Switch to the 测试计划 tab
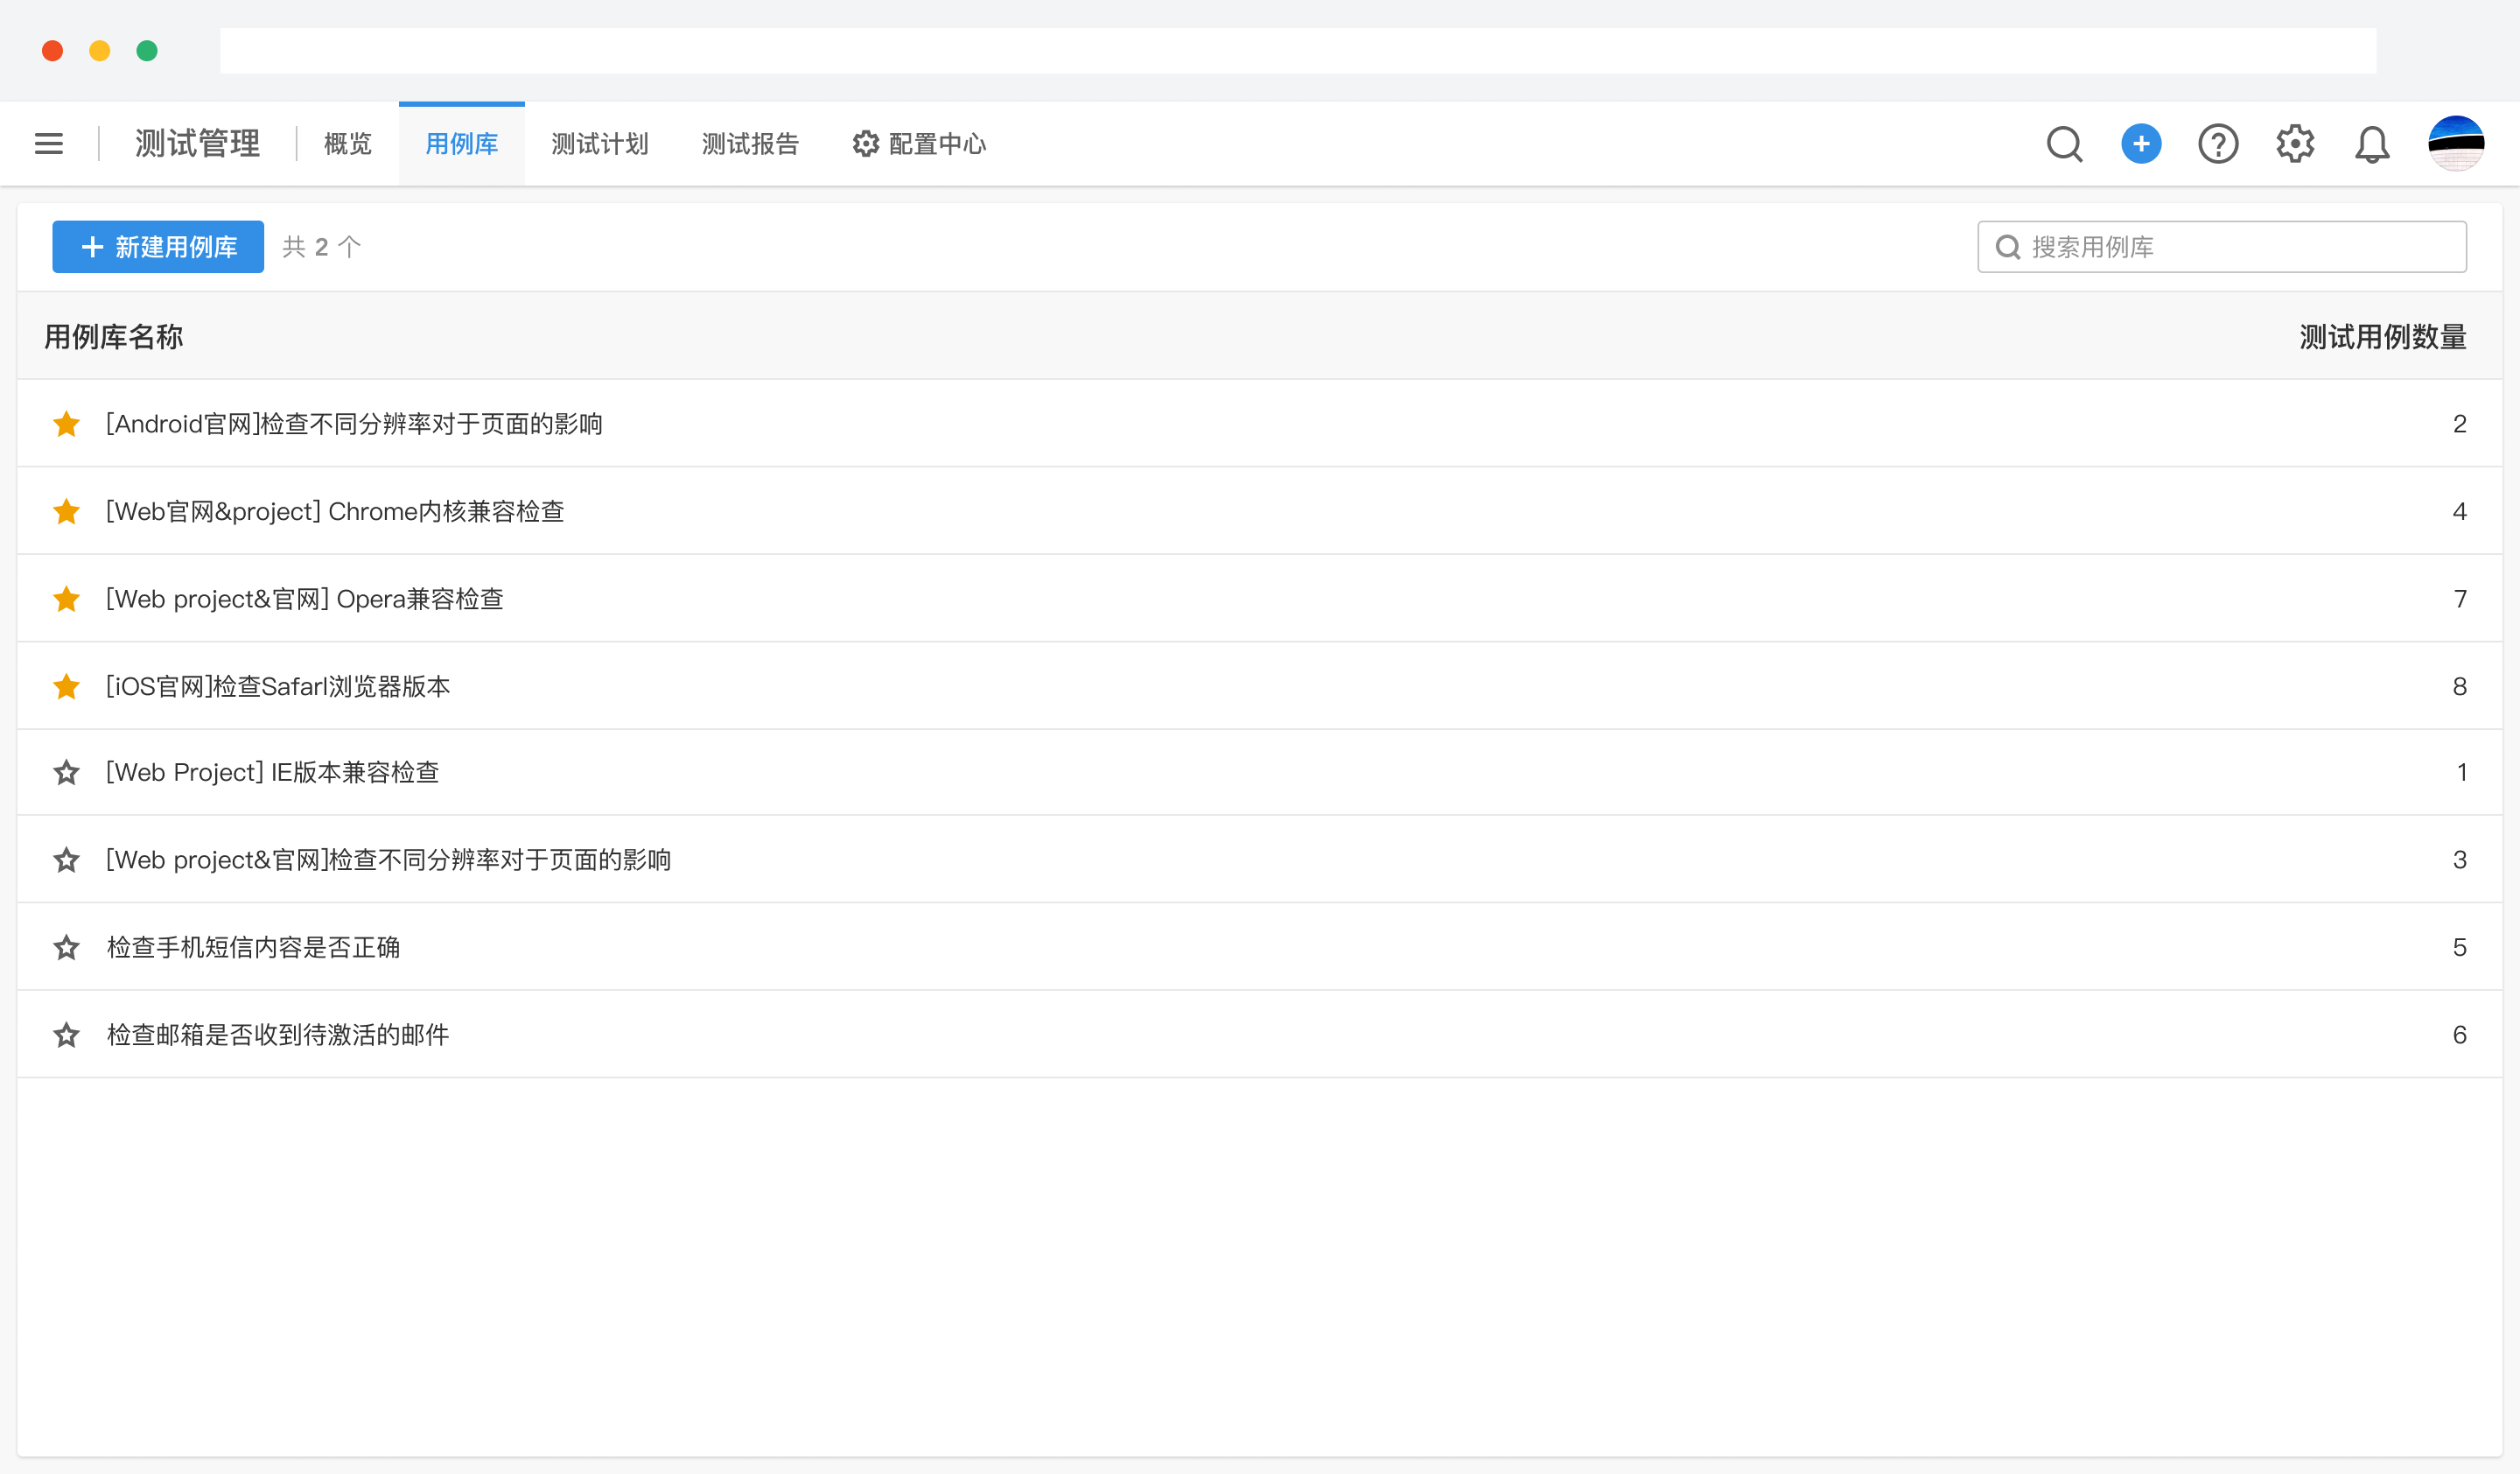This screenshot has height=1474, width=2520. point(599,144)
